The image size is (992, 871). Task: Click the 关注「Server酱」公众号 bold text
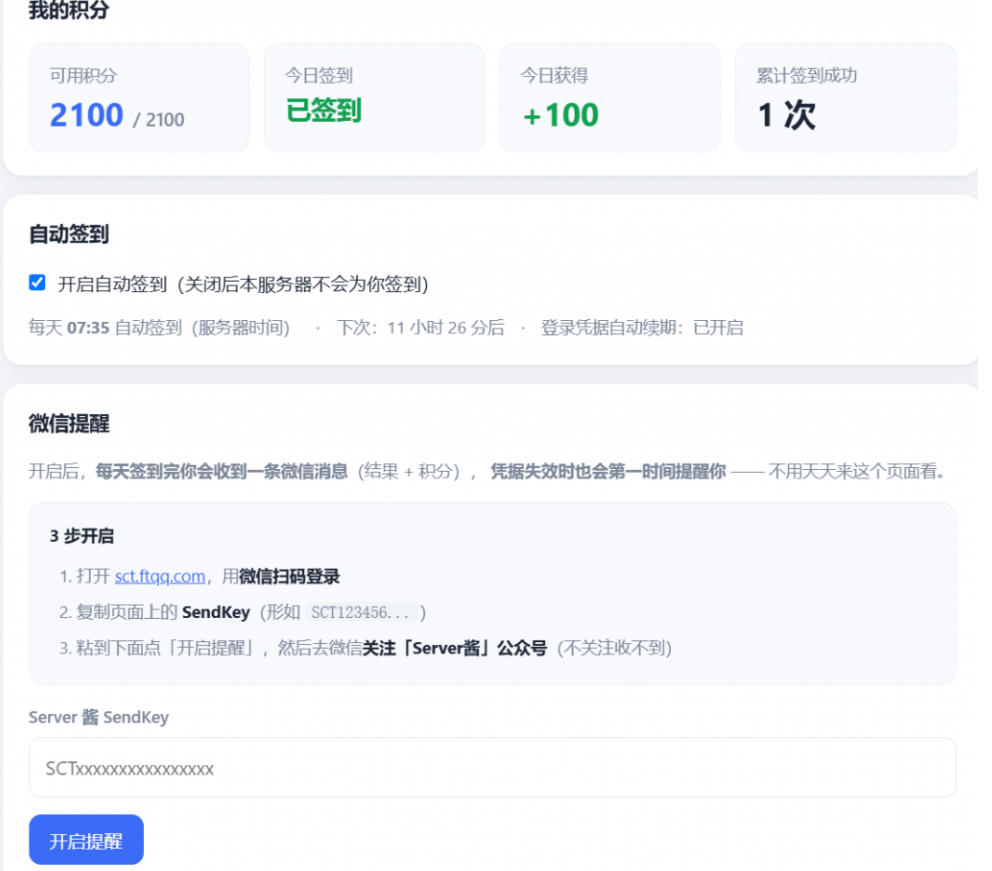pyautogui.click(x=455, y=648)
